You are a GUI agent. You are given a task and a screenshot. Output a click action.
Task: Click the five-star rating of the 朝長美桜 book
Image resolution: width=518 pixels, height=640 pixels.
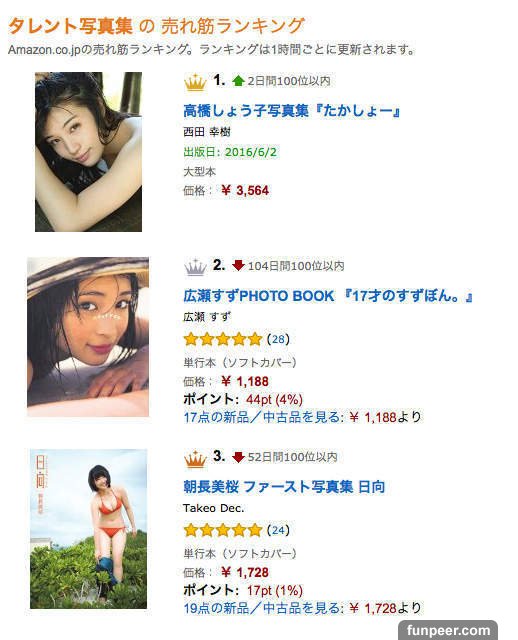pos(222,530)
